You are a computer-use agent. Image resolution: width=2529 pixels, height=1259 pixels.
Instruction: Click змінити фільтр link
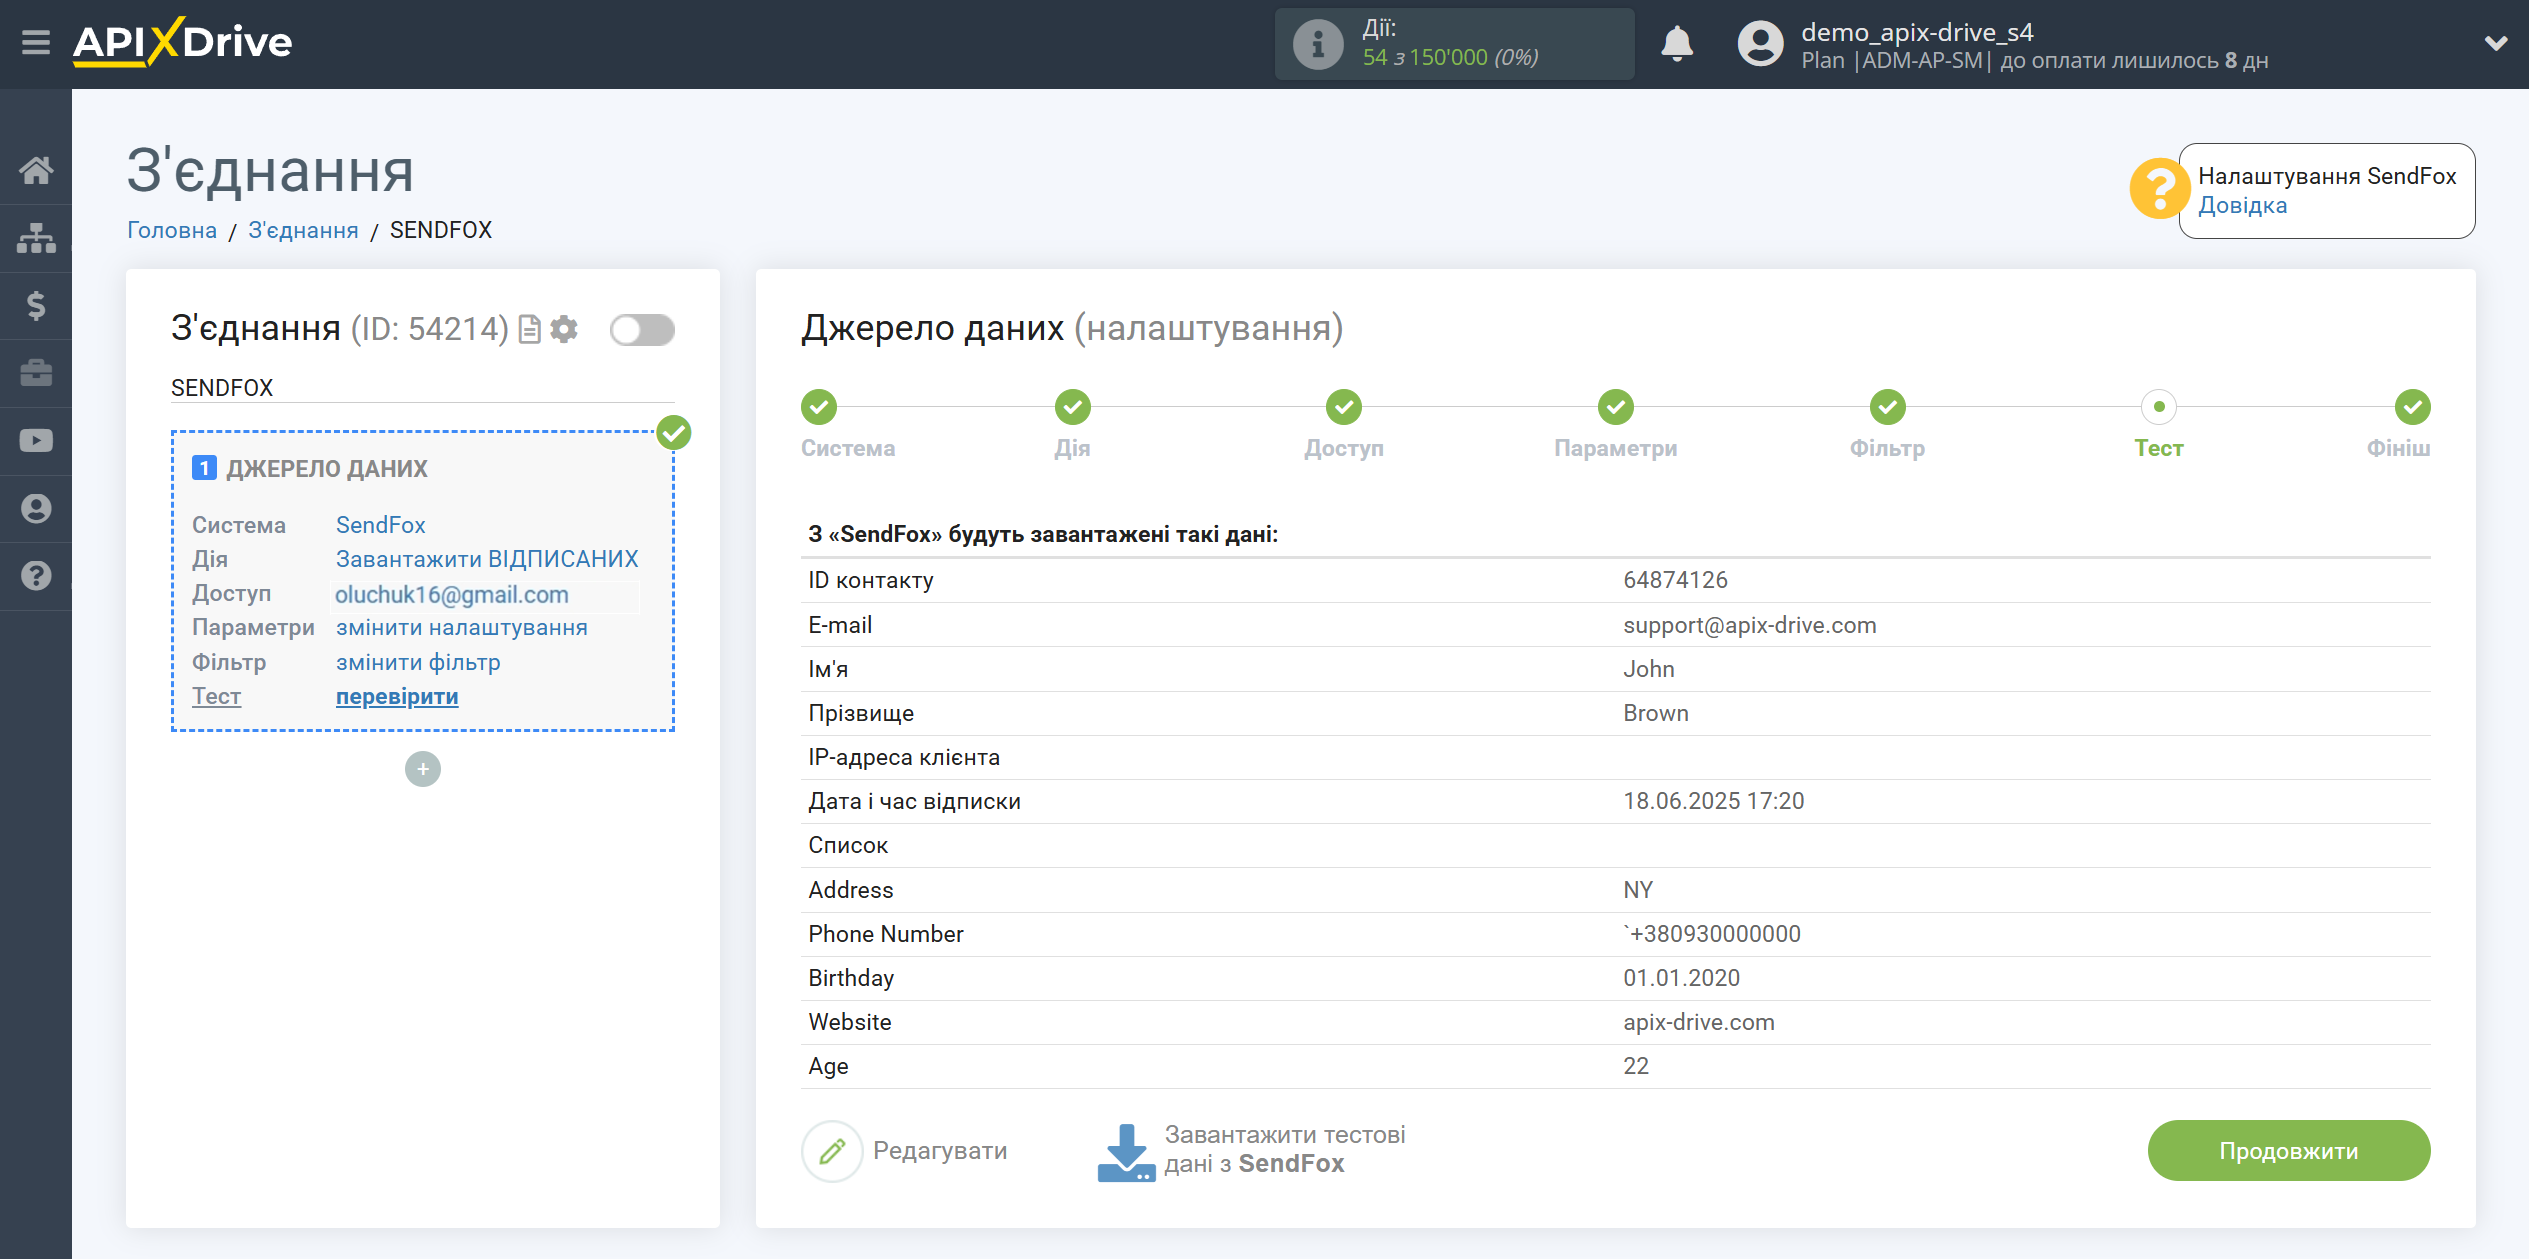[x=418, y=662]
